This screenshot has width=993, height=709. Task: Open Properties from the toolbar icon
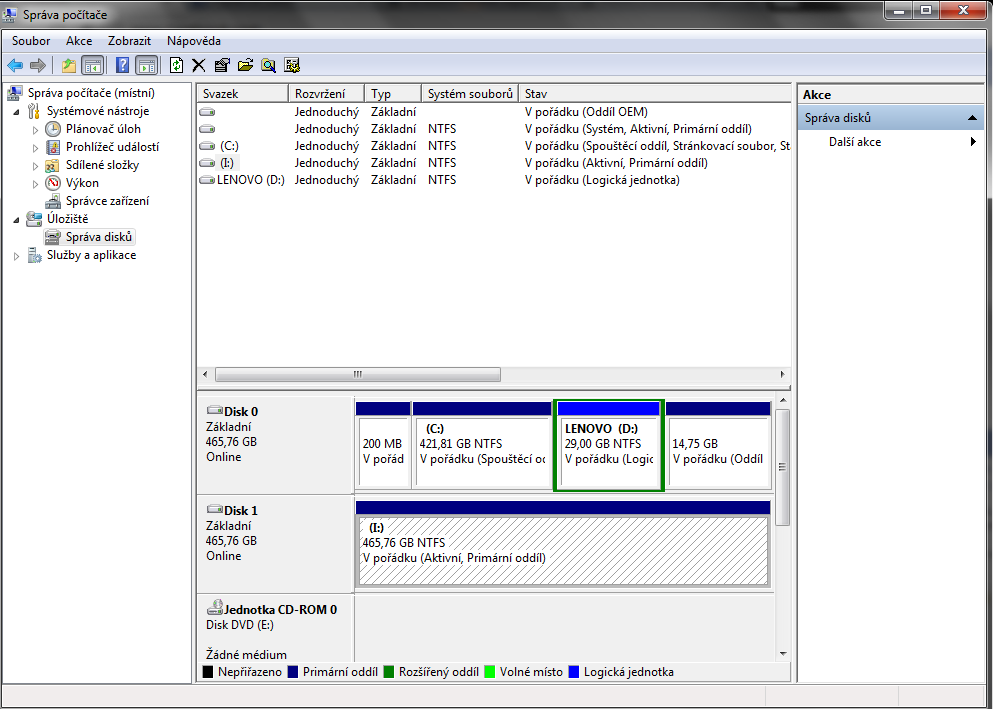click(222, 65)
